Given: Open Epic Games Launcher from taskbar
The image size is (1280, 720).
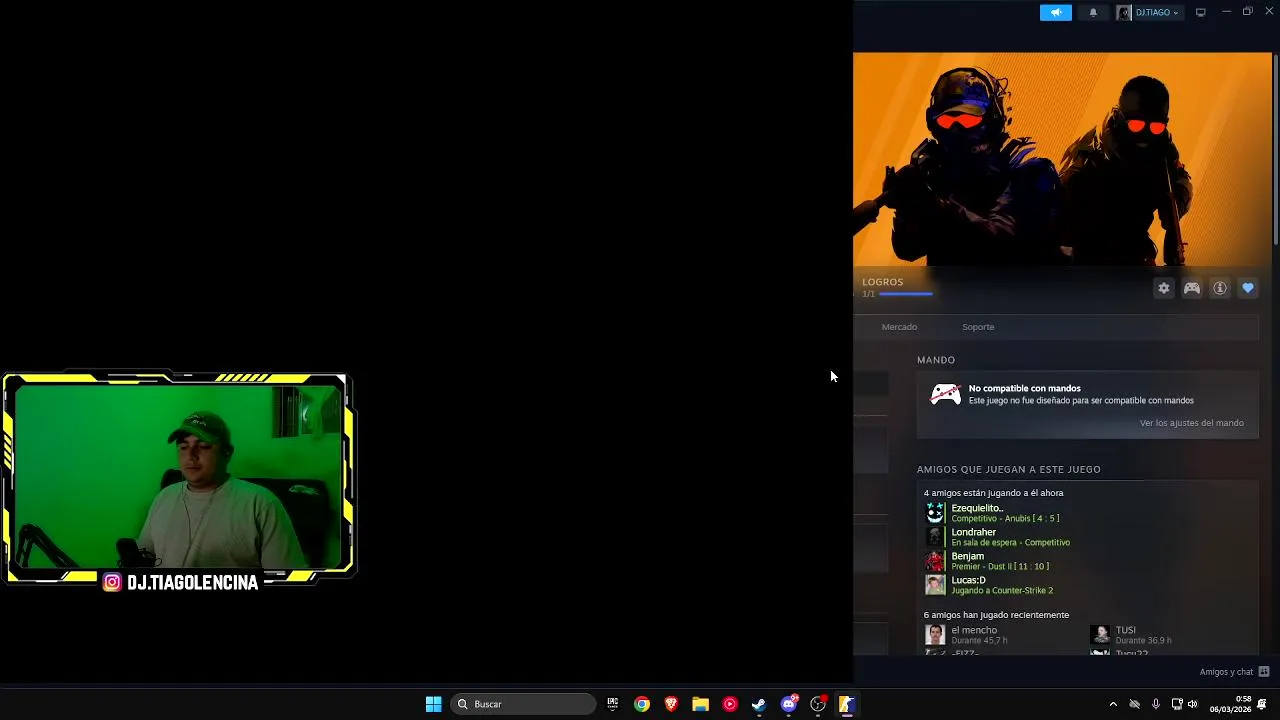Looking at the screenshot, I should click(x=613, y=704).
